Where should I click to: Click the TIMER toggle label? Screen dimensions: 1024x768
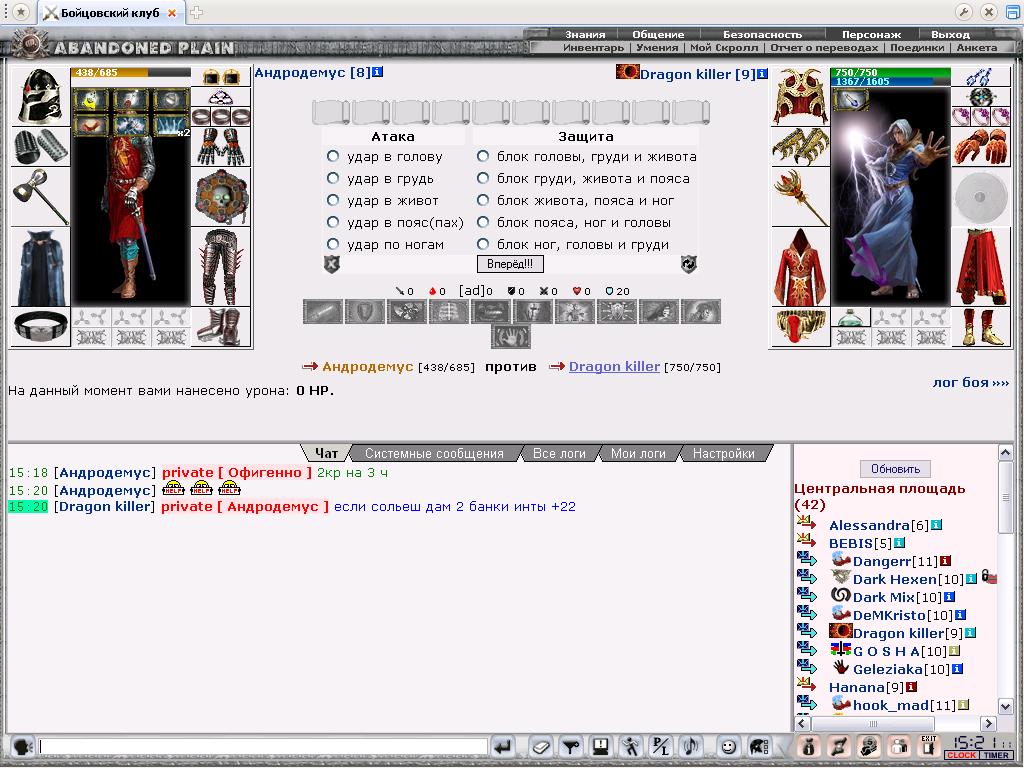pos(996,756)
